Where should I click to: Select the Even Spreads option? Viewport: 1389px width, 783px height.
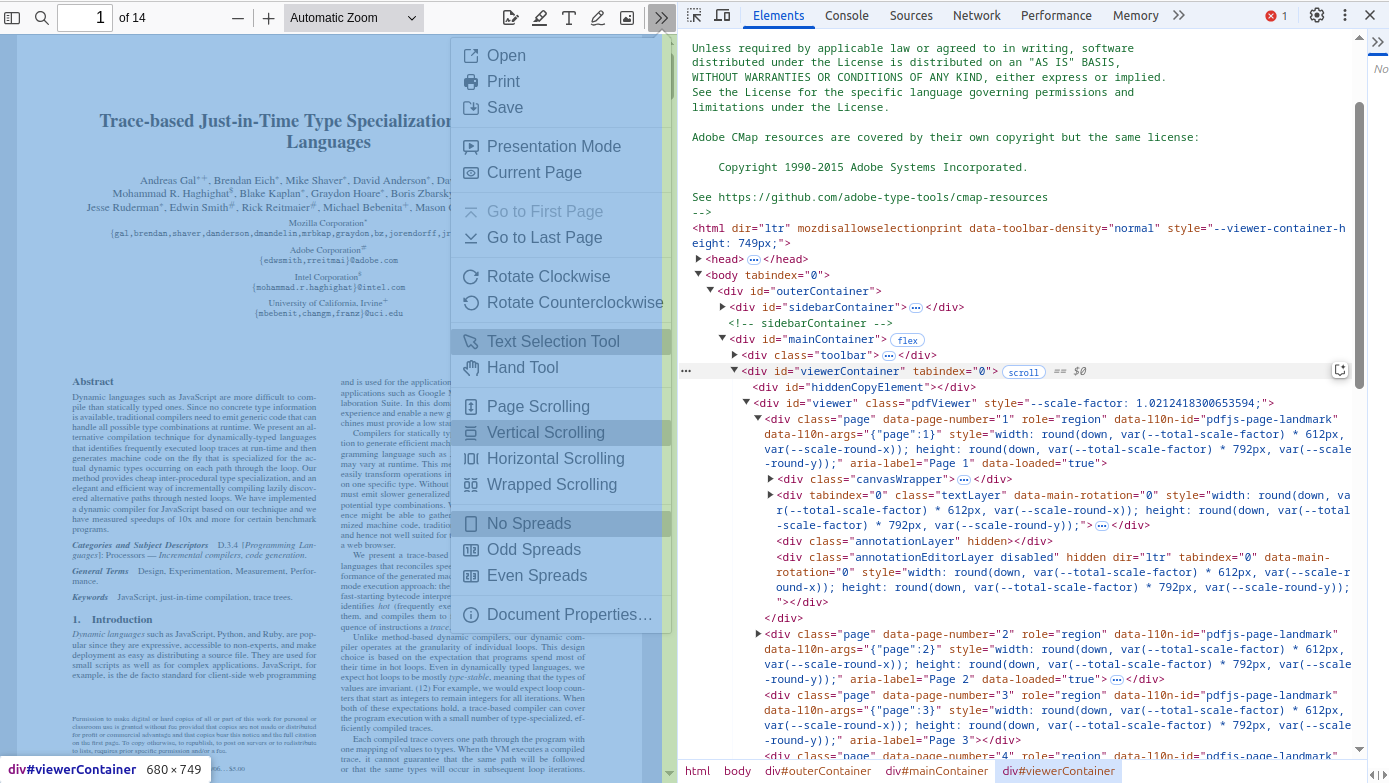(x=561, y=575)
